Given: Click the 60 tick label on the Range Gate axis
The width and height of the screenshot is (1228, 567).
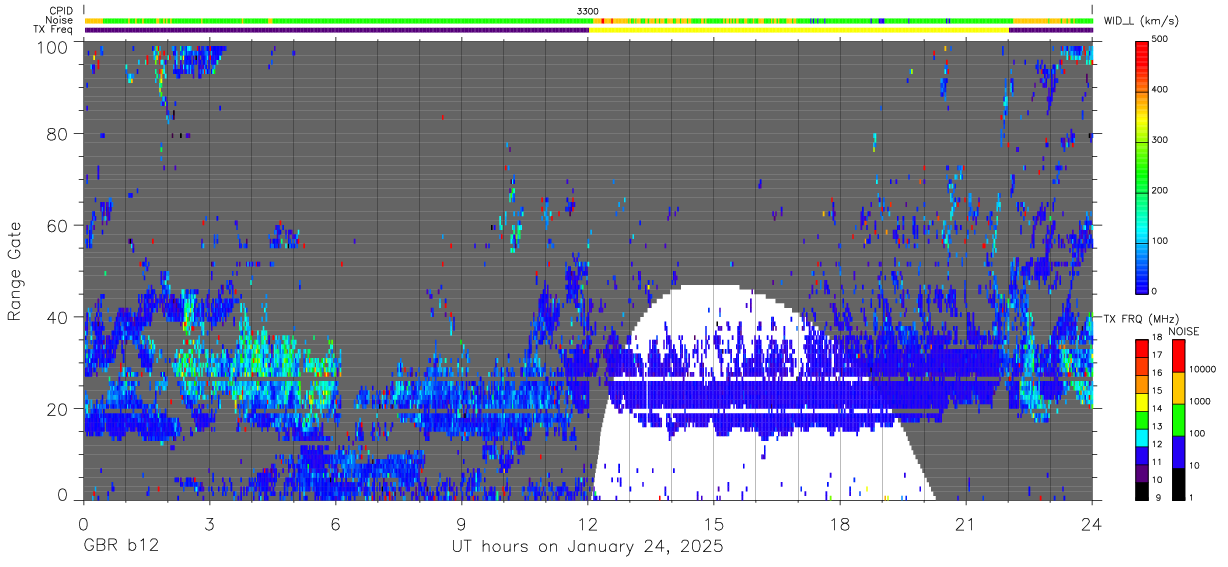Looking at the screenshot, I should coord(58,225).
